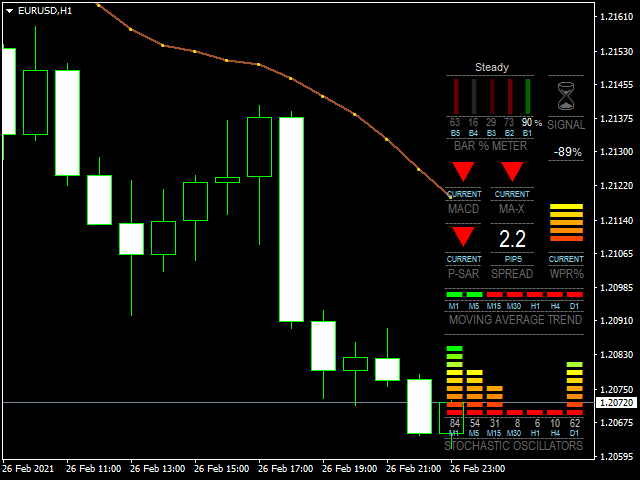640x480 pixels.
Task: Click the M1 green moving average trend indicator
Action: (x=454, y=295)
